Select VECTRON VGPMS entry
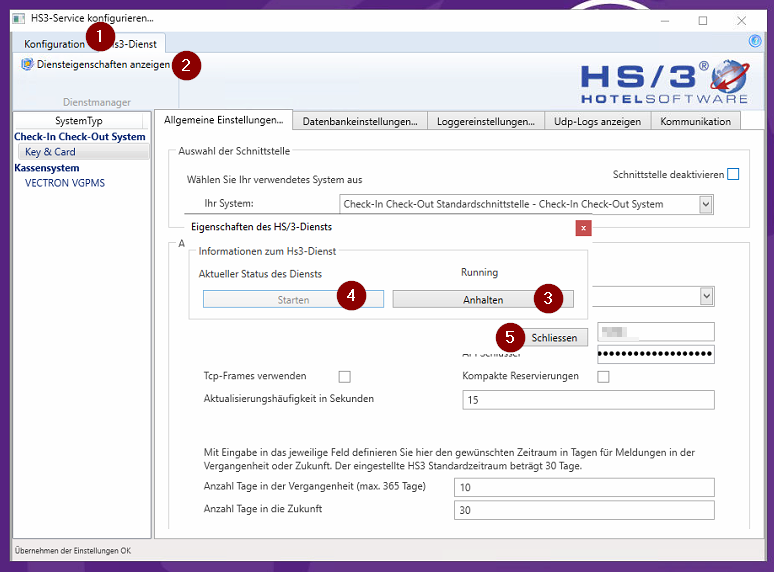The height and width of the screenshot is (572, 774). [x=65, y=183]
